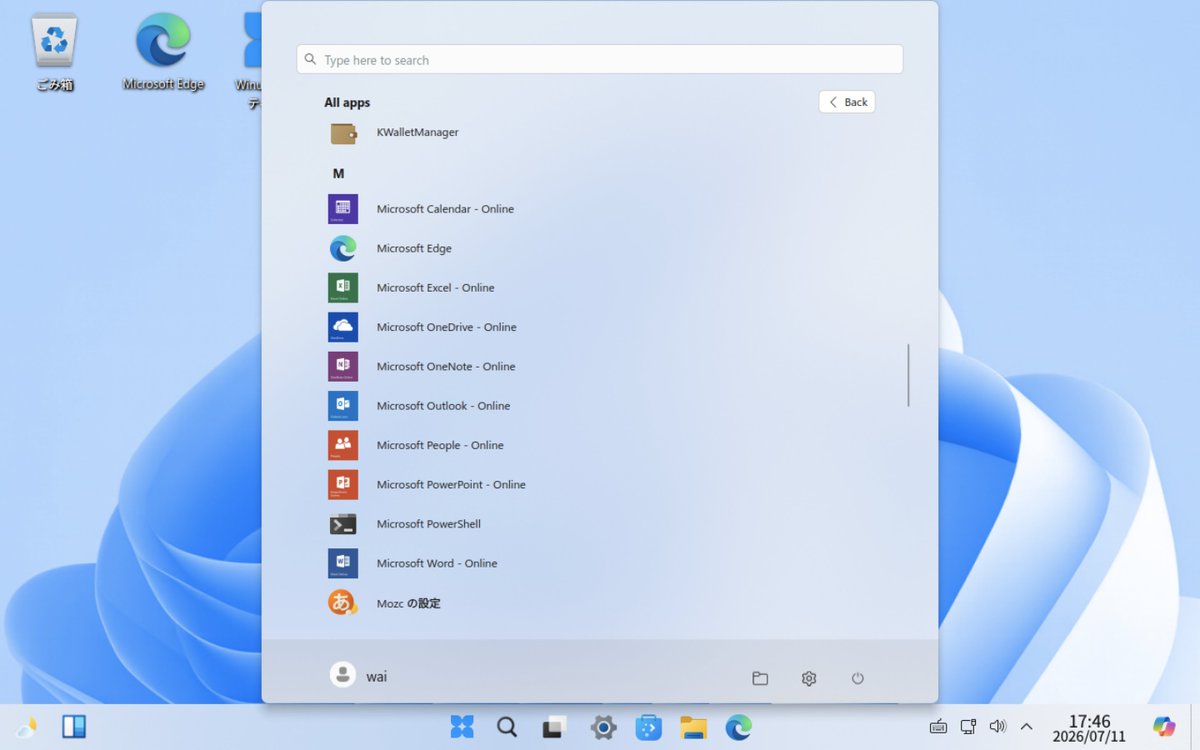This screenshot has width=1200, height=750.
Task: Select the Microsoft Edge desktop shortcut
Action: pos(163,52)
